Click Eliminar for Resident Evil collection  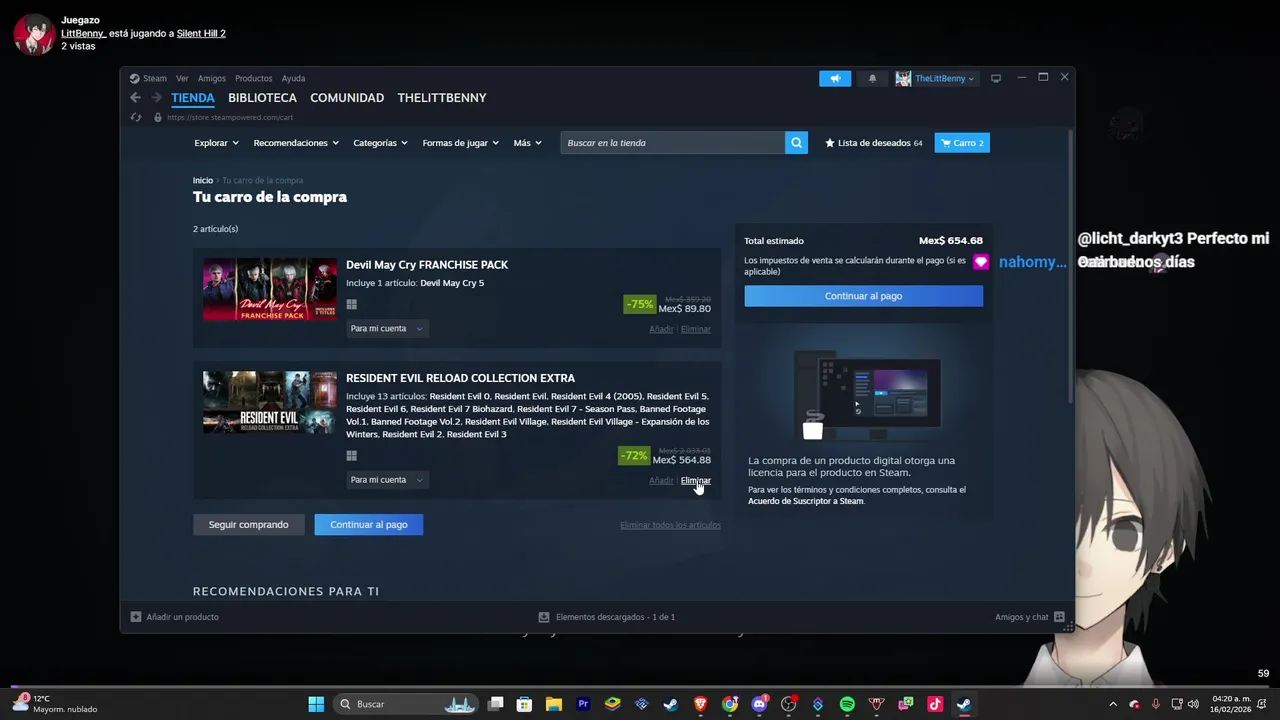(696, 480)
